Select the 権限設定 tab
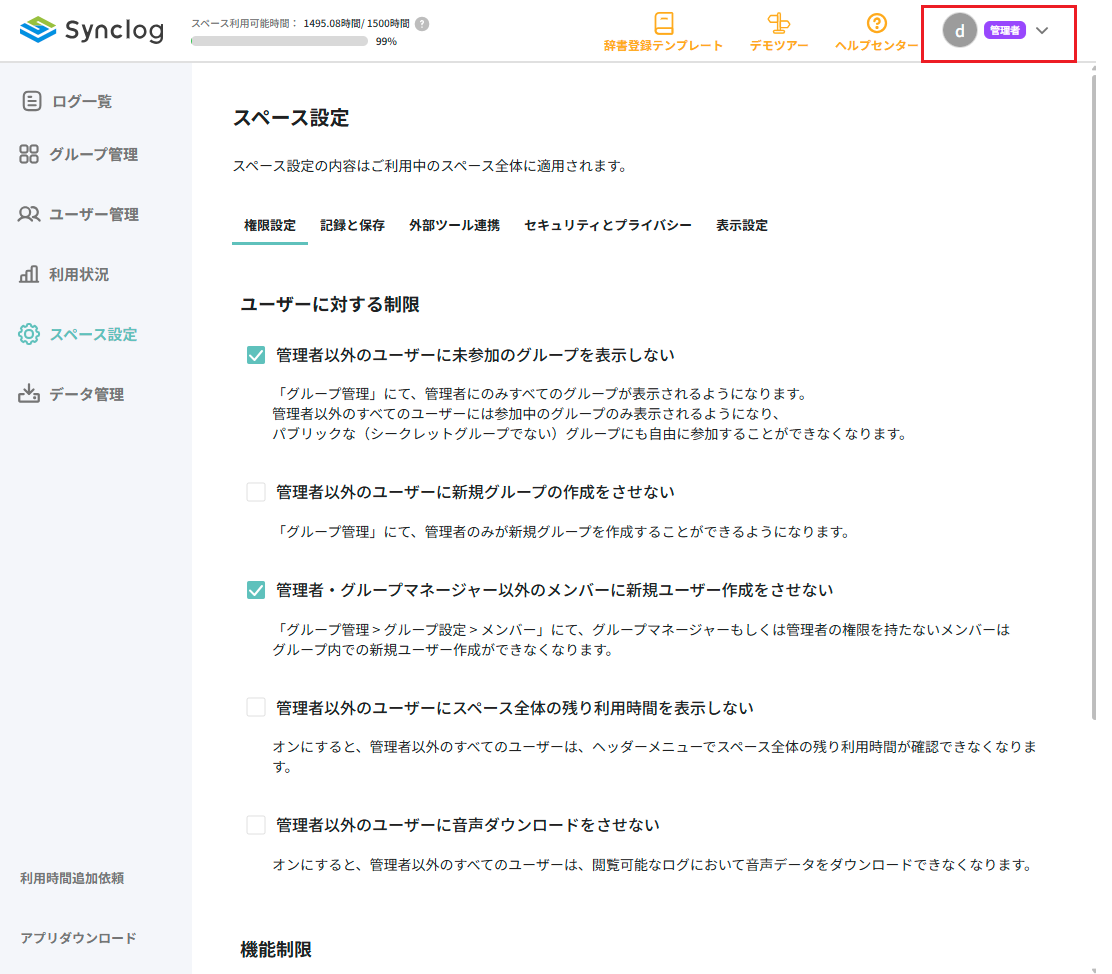Screen dimensions: 1112x974 [269, 226]
